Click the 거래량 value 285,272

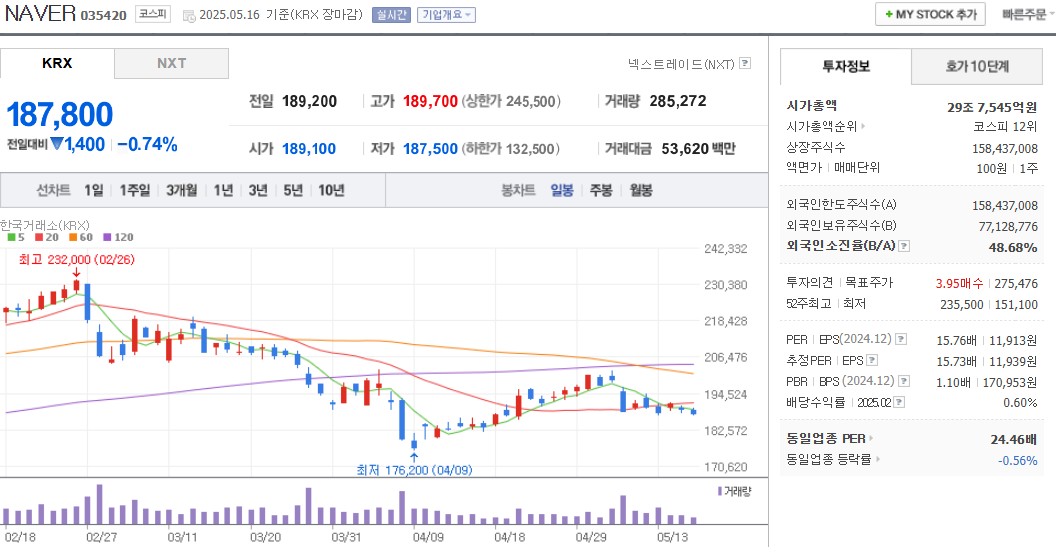tap(678, 101)
